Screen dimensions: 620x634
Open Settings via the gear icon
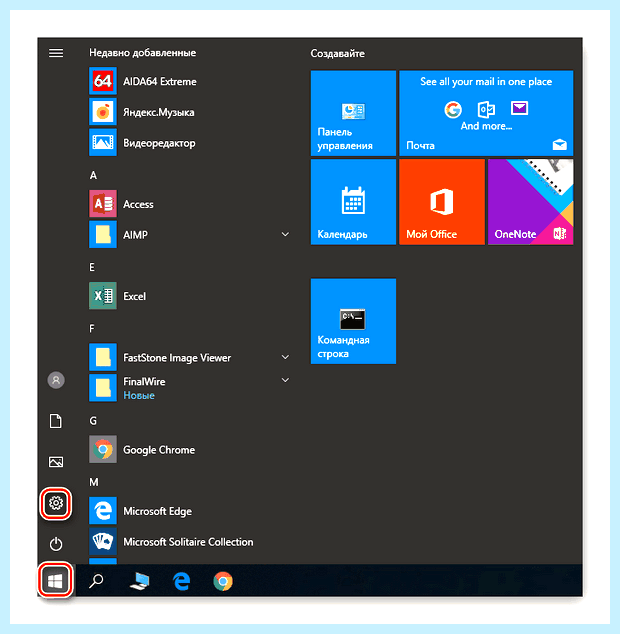click(56, 503)
